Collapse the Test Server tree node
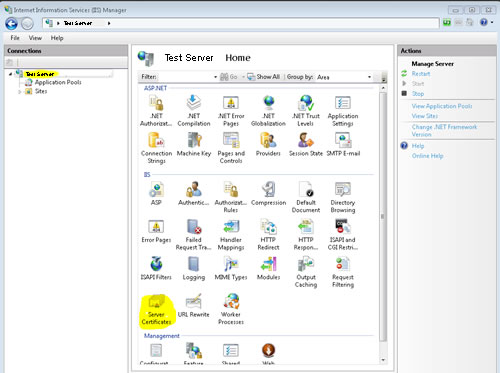This screenshot has width=500, height=373. click(11, 74)
